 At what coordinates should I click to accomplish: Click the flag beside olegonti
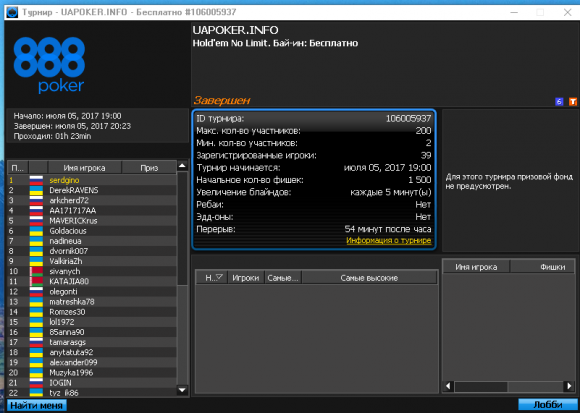37,292
